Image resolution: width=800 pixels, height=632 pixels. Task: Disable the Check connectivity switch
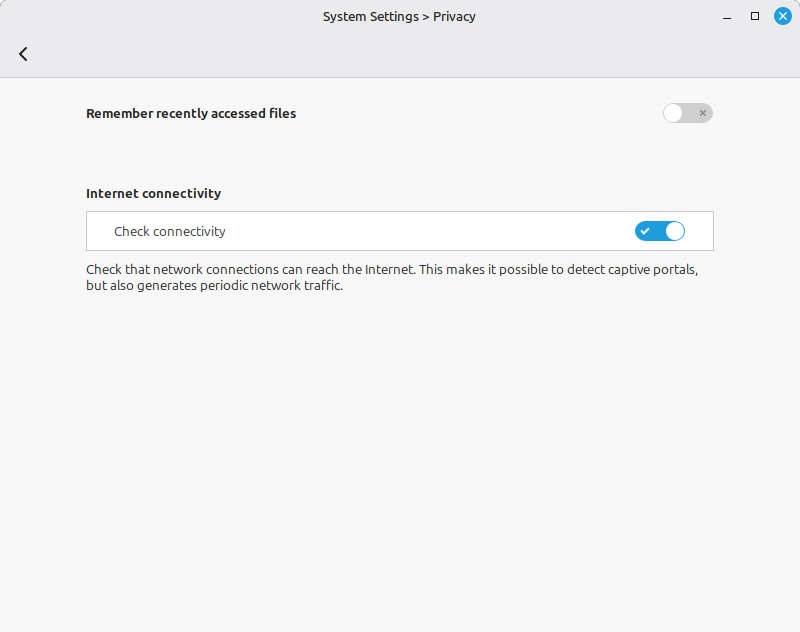point(660,231)
